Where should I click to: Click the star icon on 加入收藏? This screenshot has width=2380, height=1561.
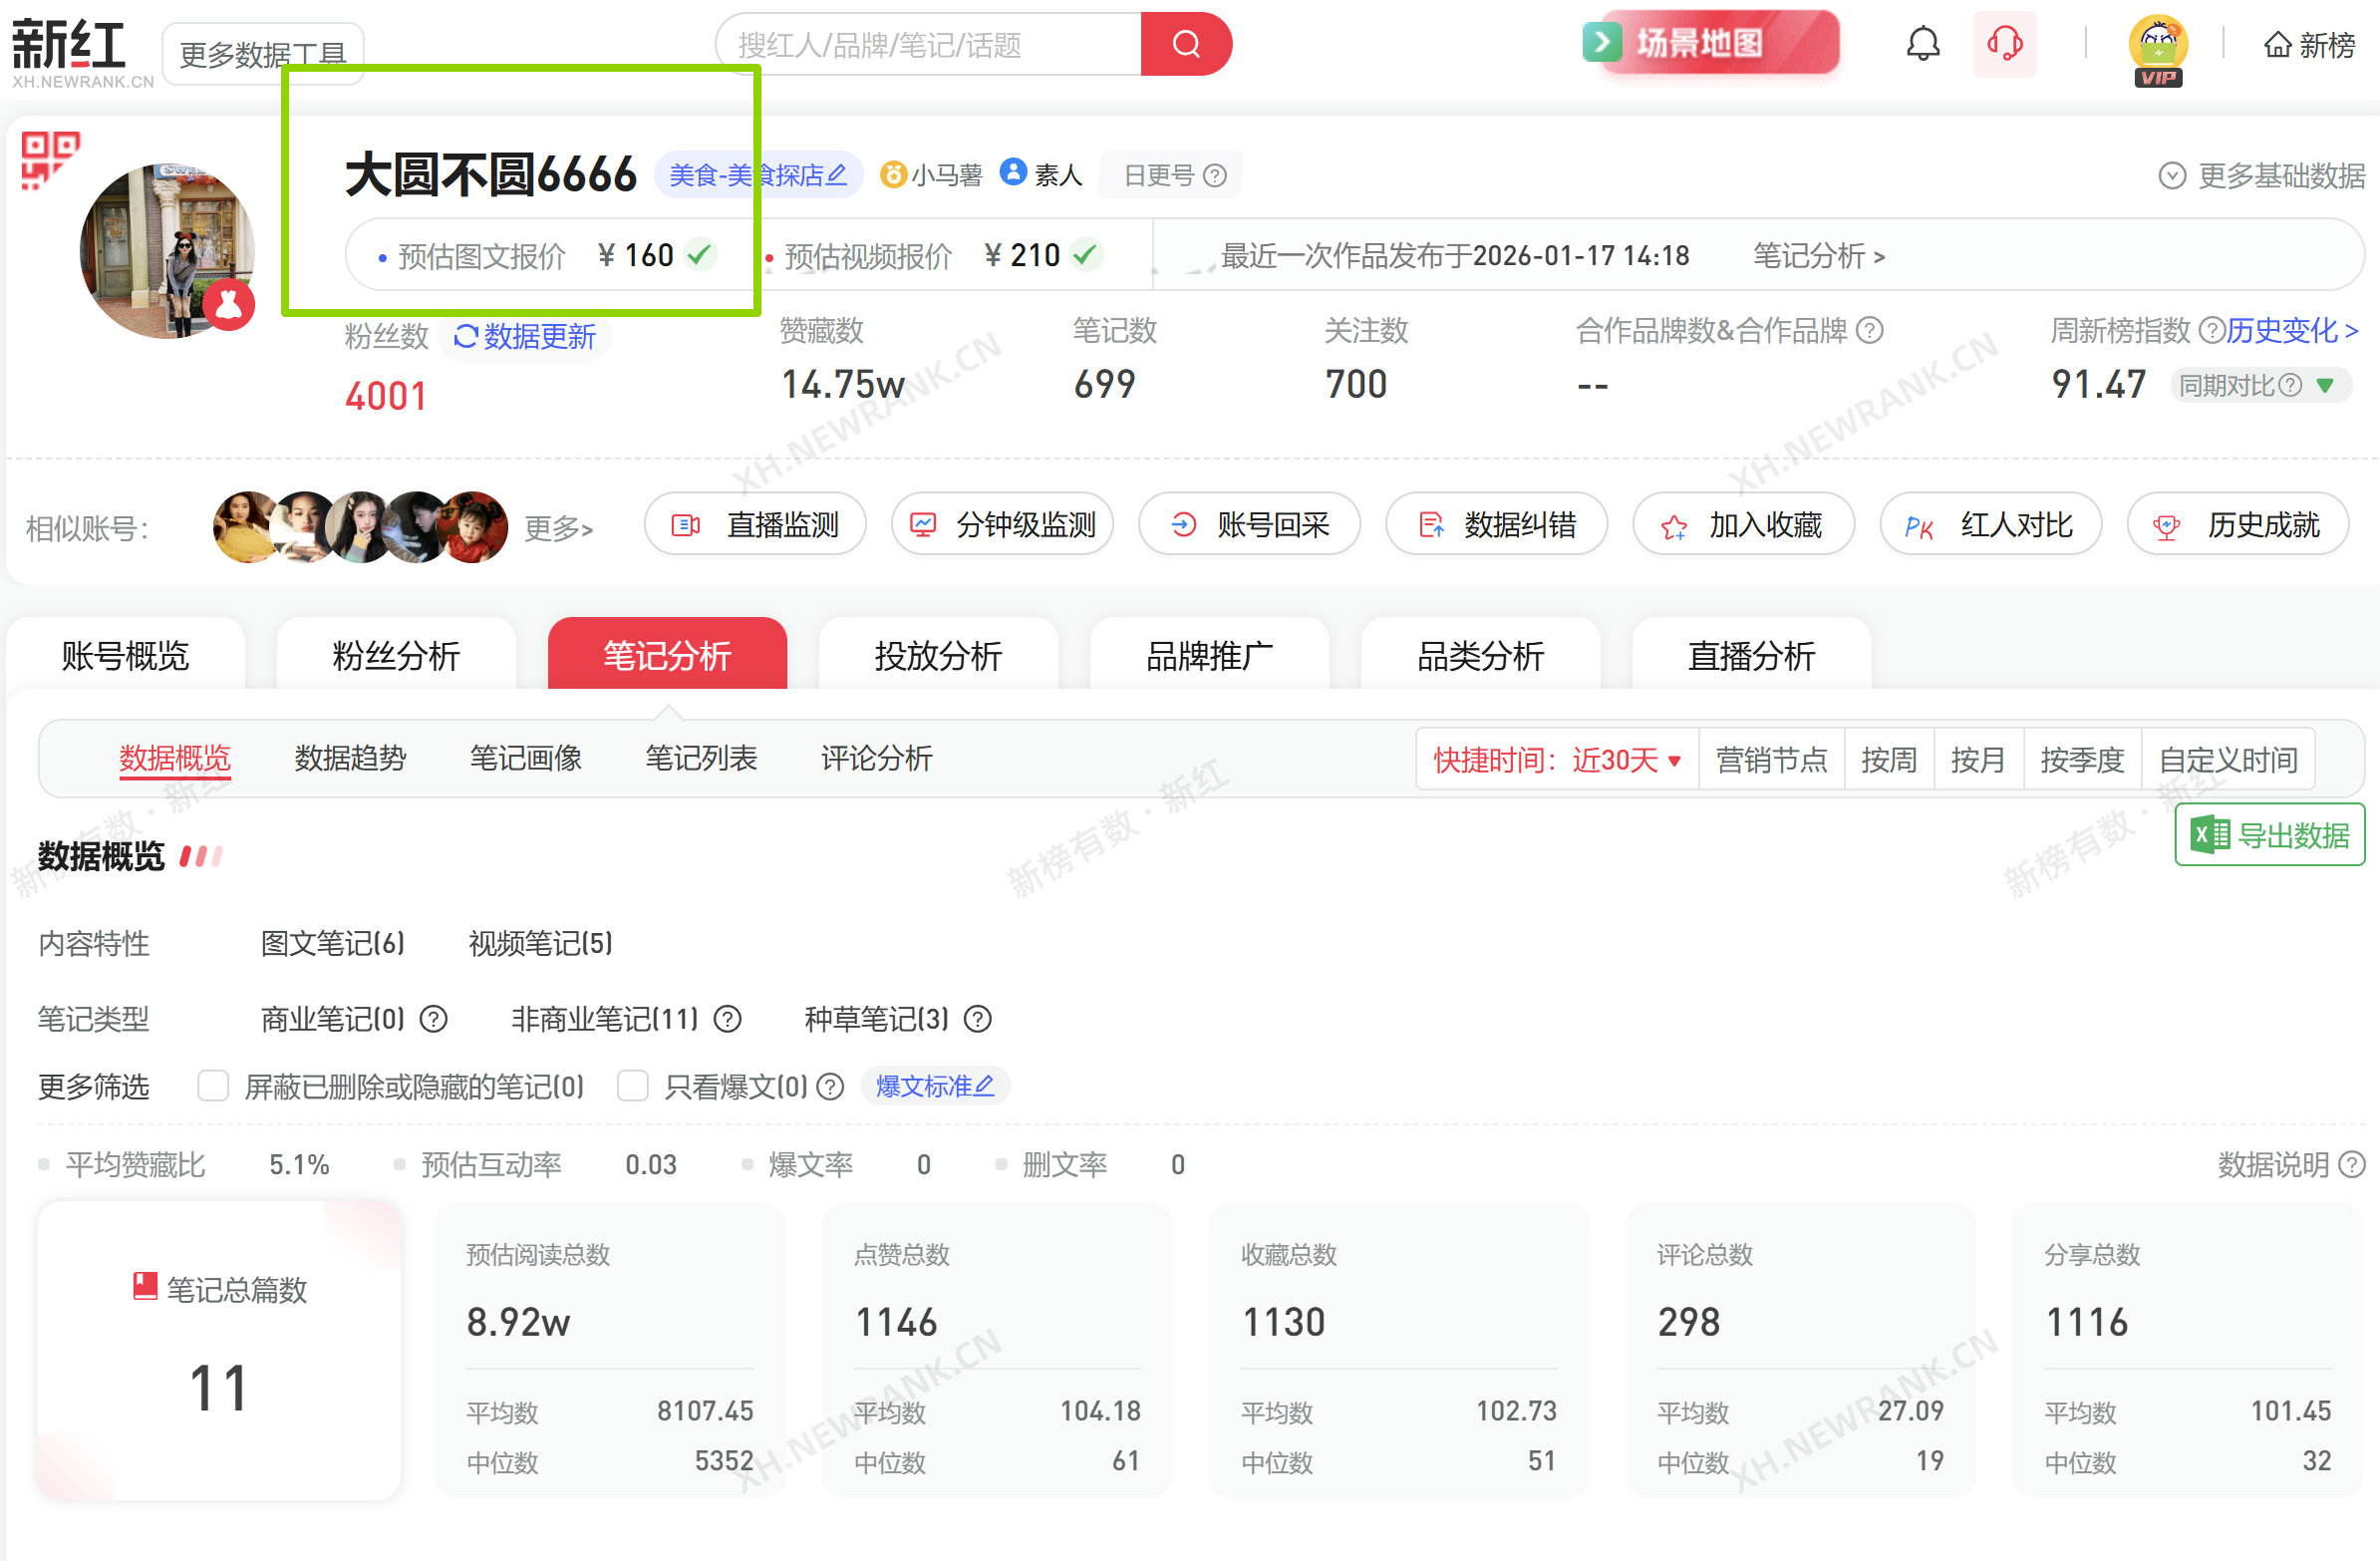1673,526
